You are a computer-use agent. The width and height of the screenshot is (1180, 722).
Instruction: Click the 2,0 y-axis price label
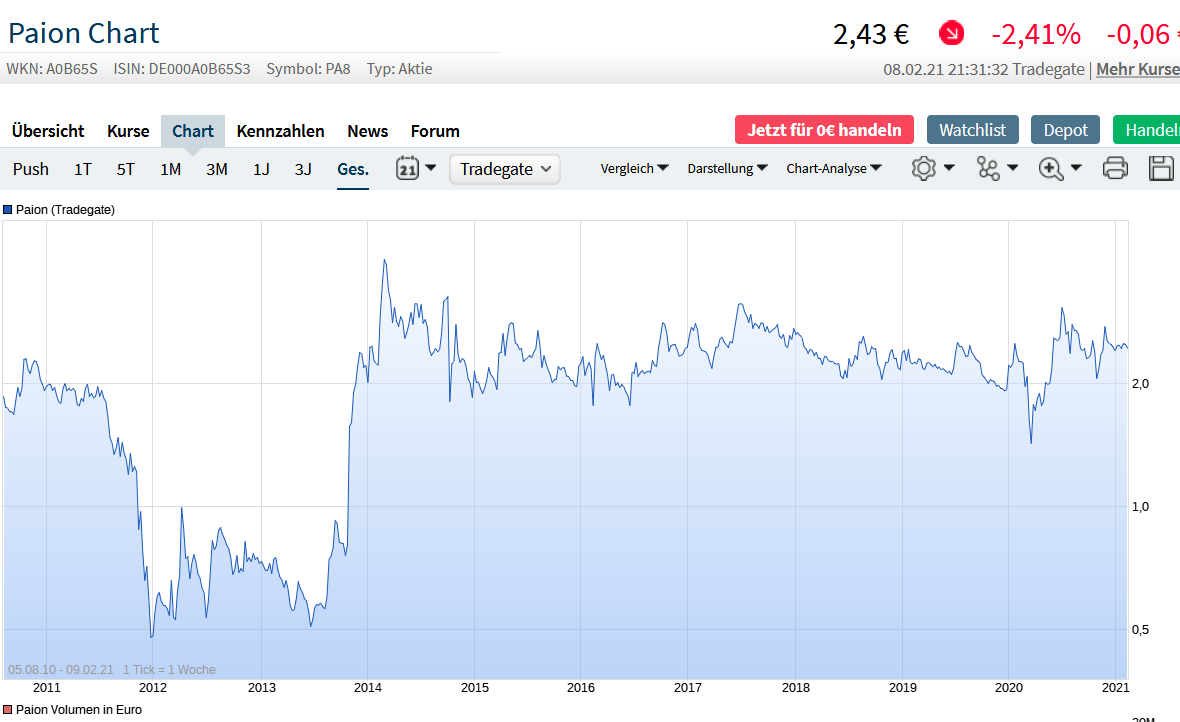coord(1140,383)
